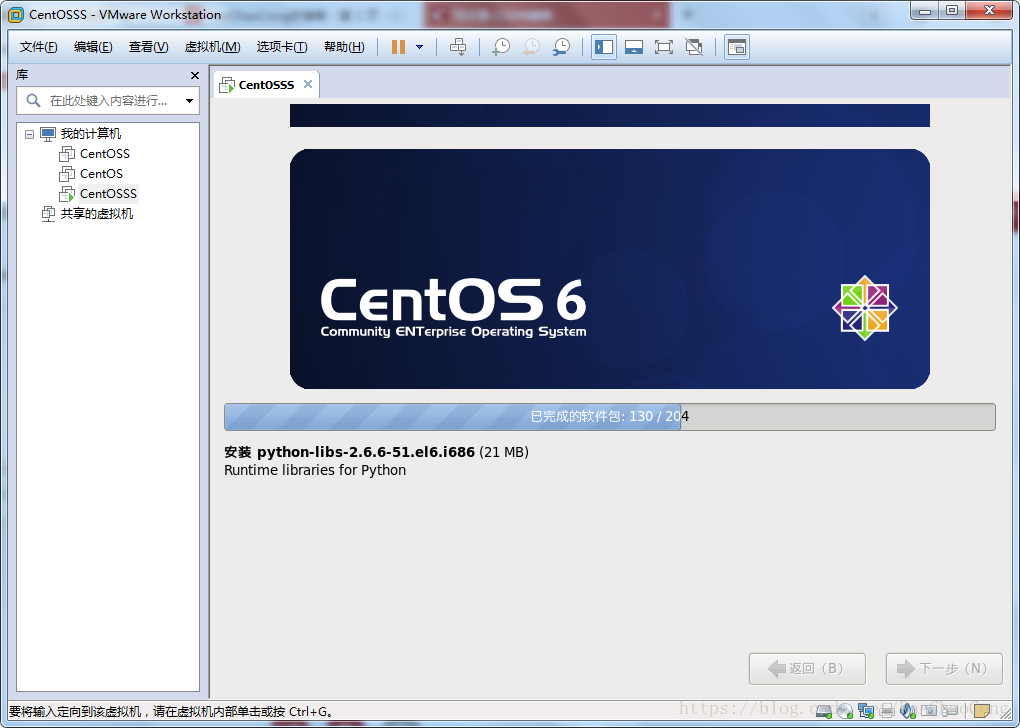Click the sound card status icon
Screen dimensions: 1020x728
coord(908,711)
